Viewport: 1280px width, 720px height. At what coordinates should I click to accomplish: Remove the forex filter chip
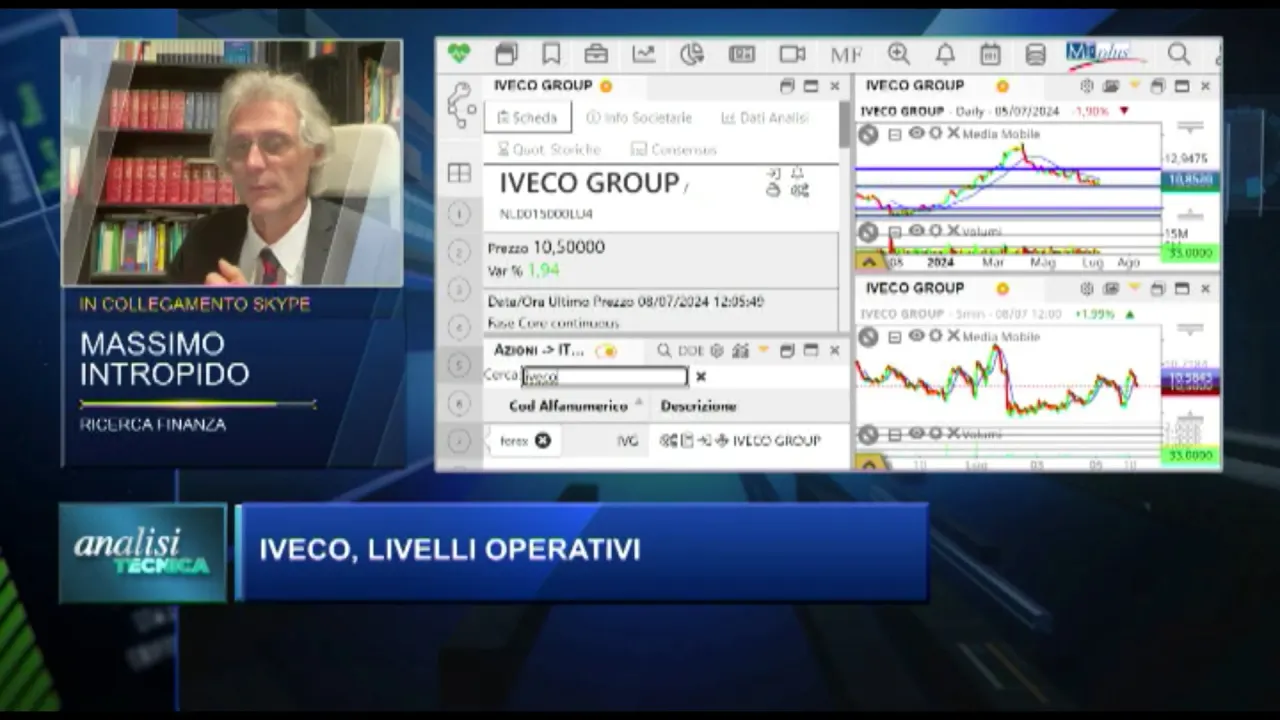tap(542, 440)
